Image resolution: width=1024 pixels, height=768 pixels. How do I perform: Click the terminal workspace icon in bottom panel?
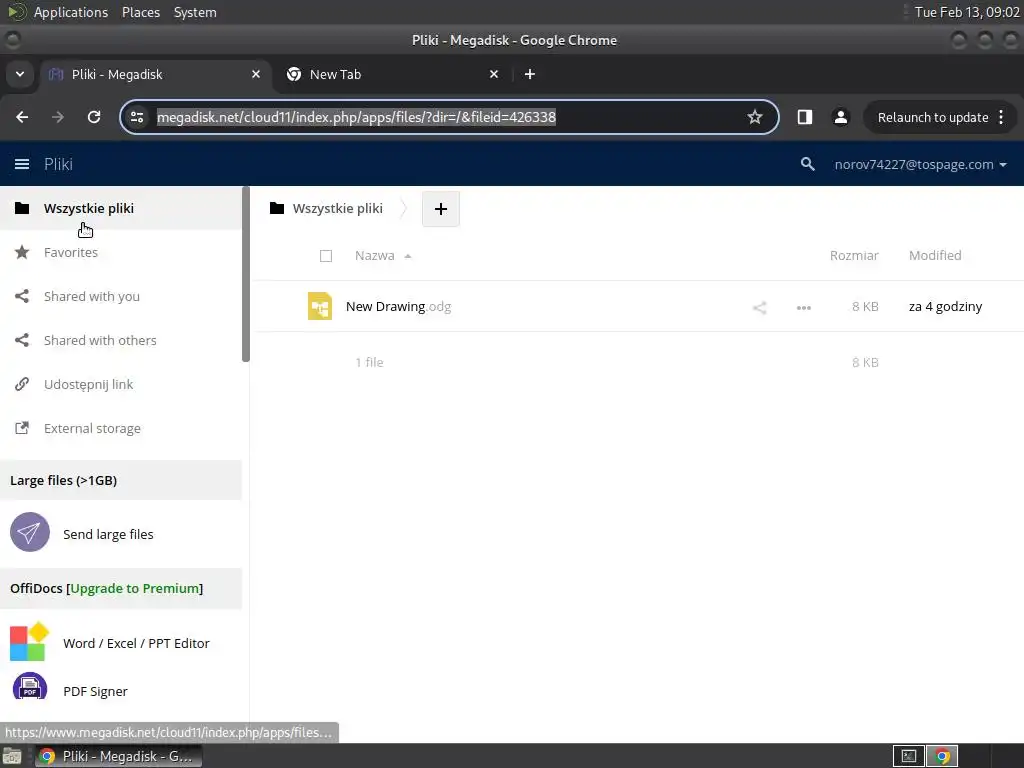[x=908, y=756]
